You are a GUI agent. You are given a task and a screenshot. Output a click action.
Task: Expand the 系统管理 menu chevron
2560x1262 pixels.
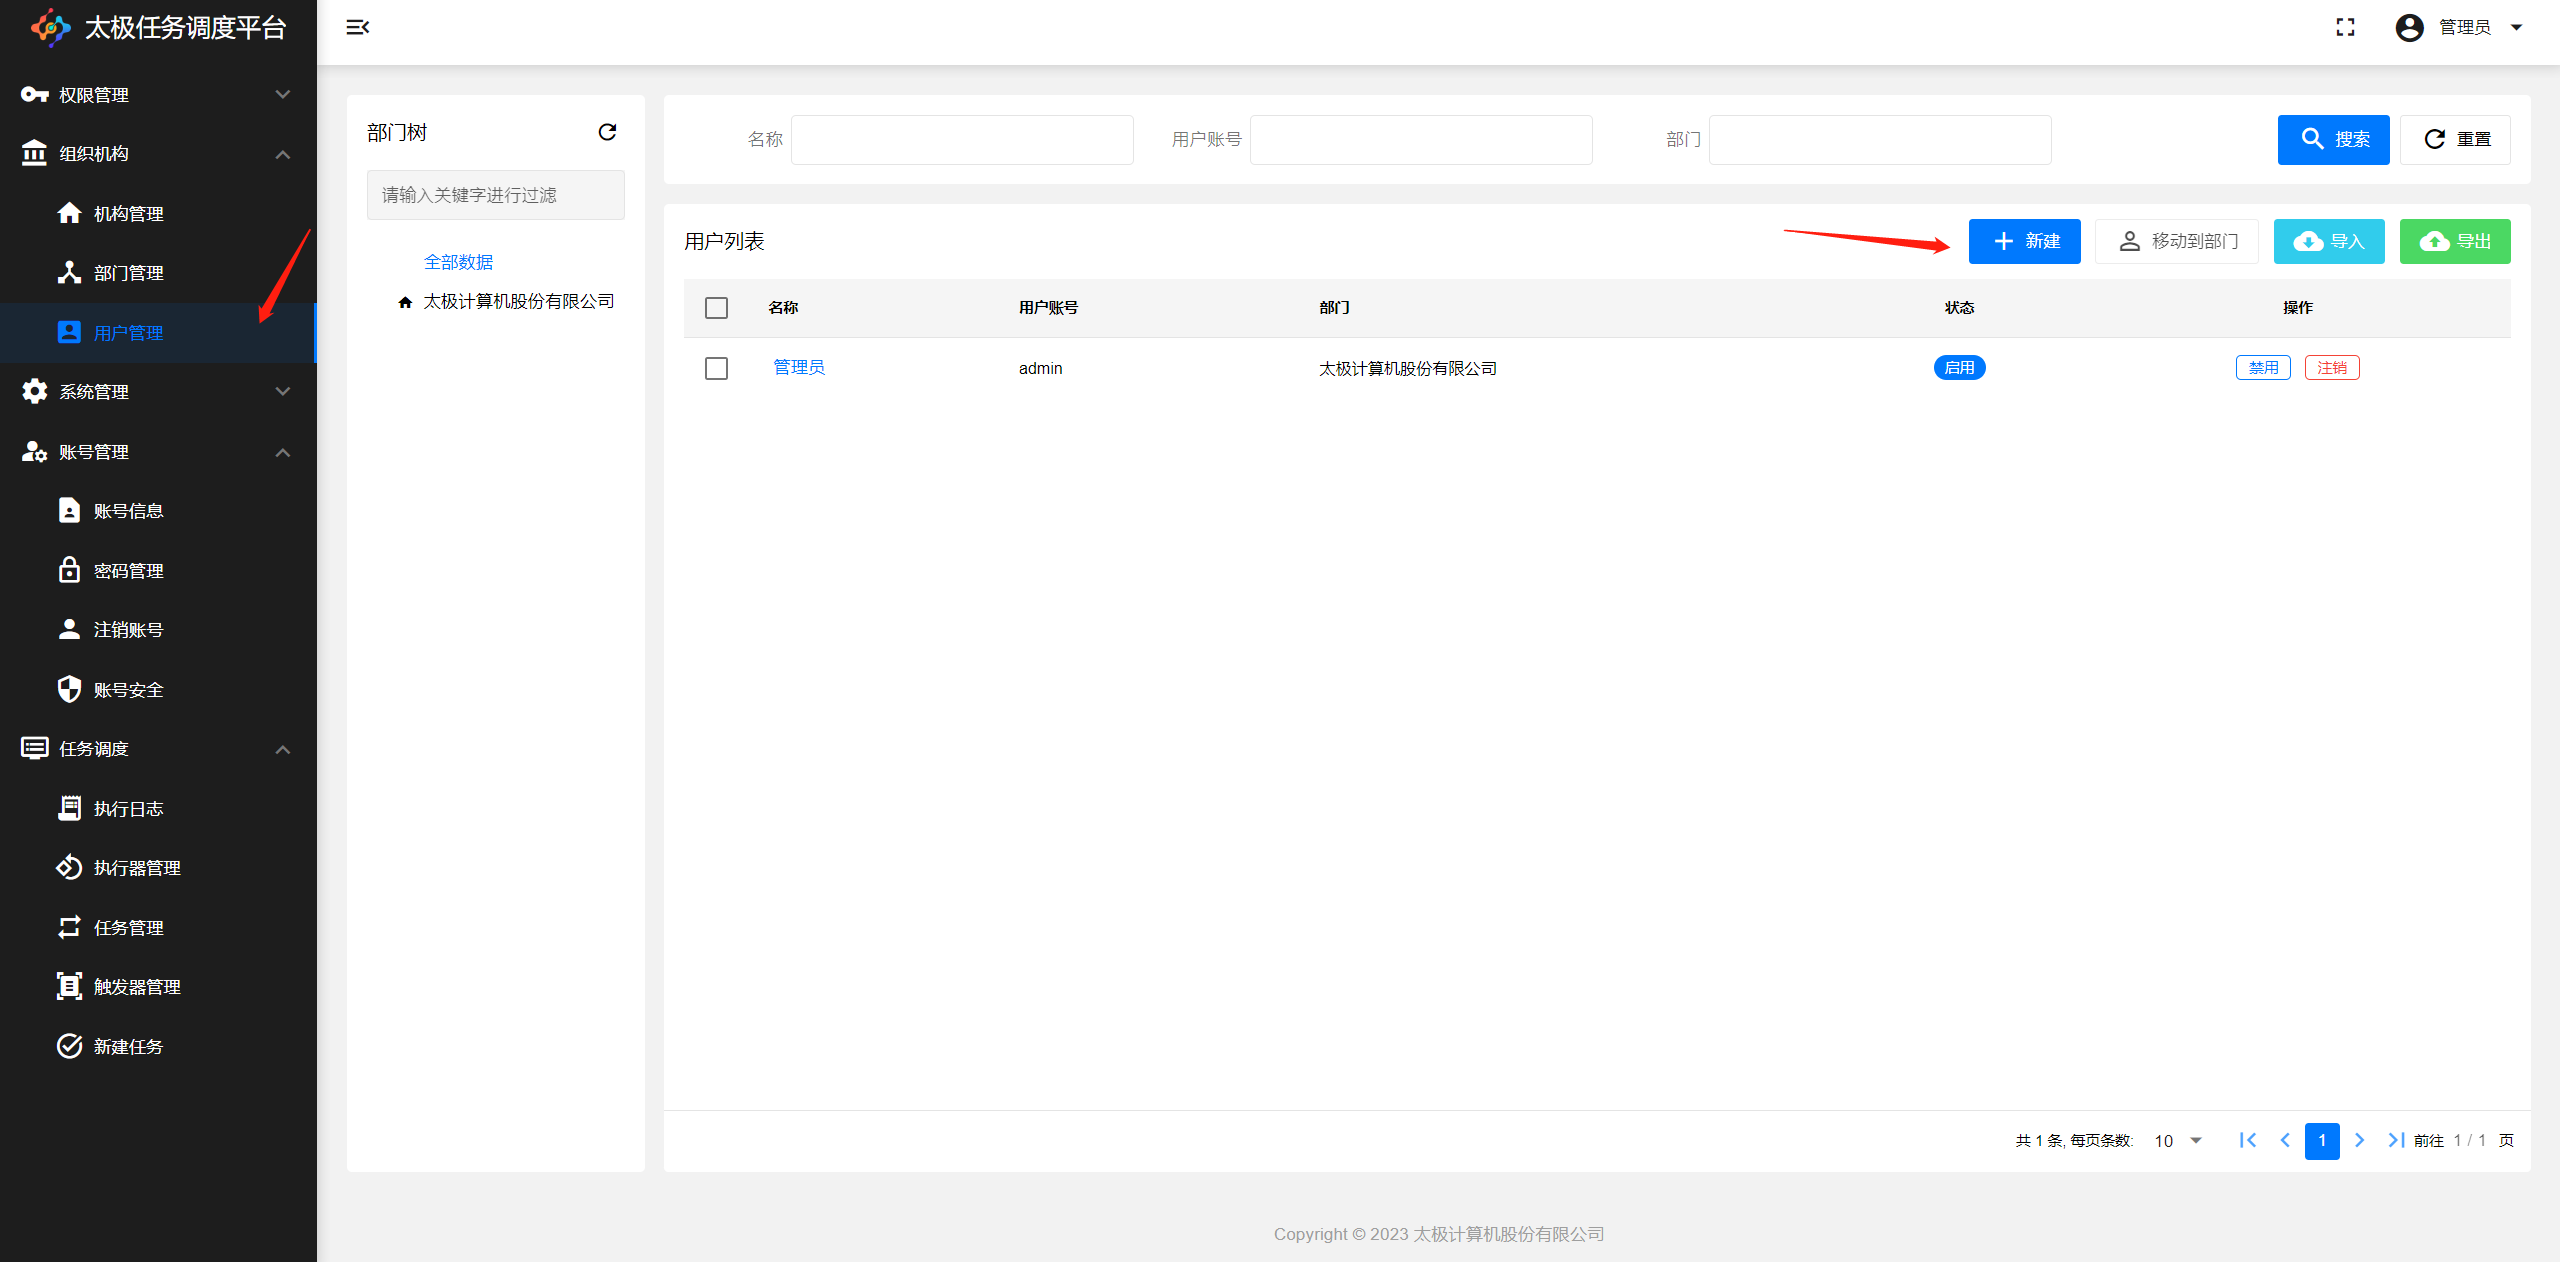point(283,391)
